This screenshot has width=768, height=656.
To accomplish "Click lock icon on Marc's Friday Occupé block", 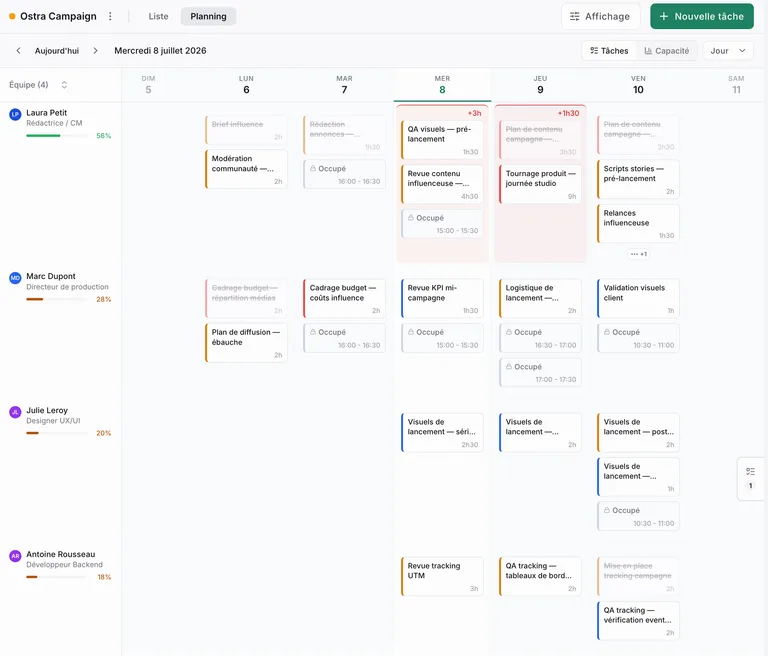I will tap(607, 332).
